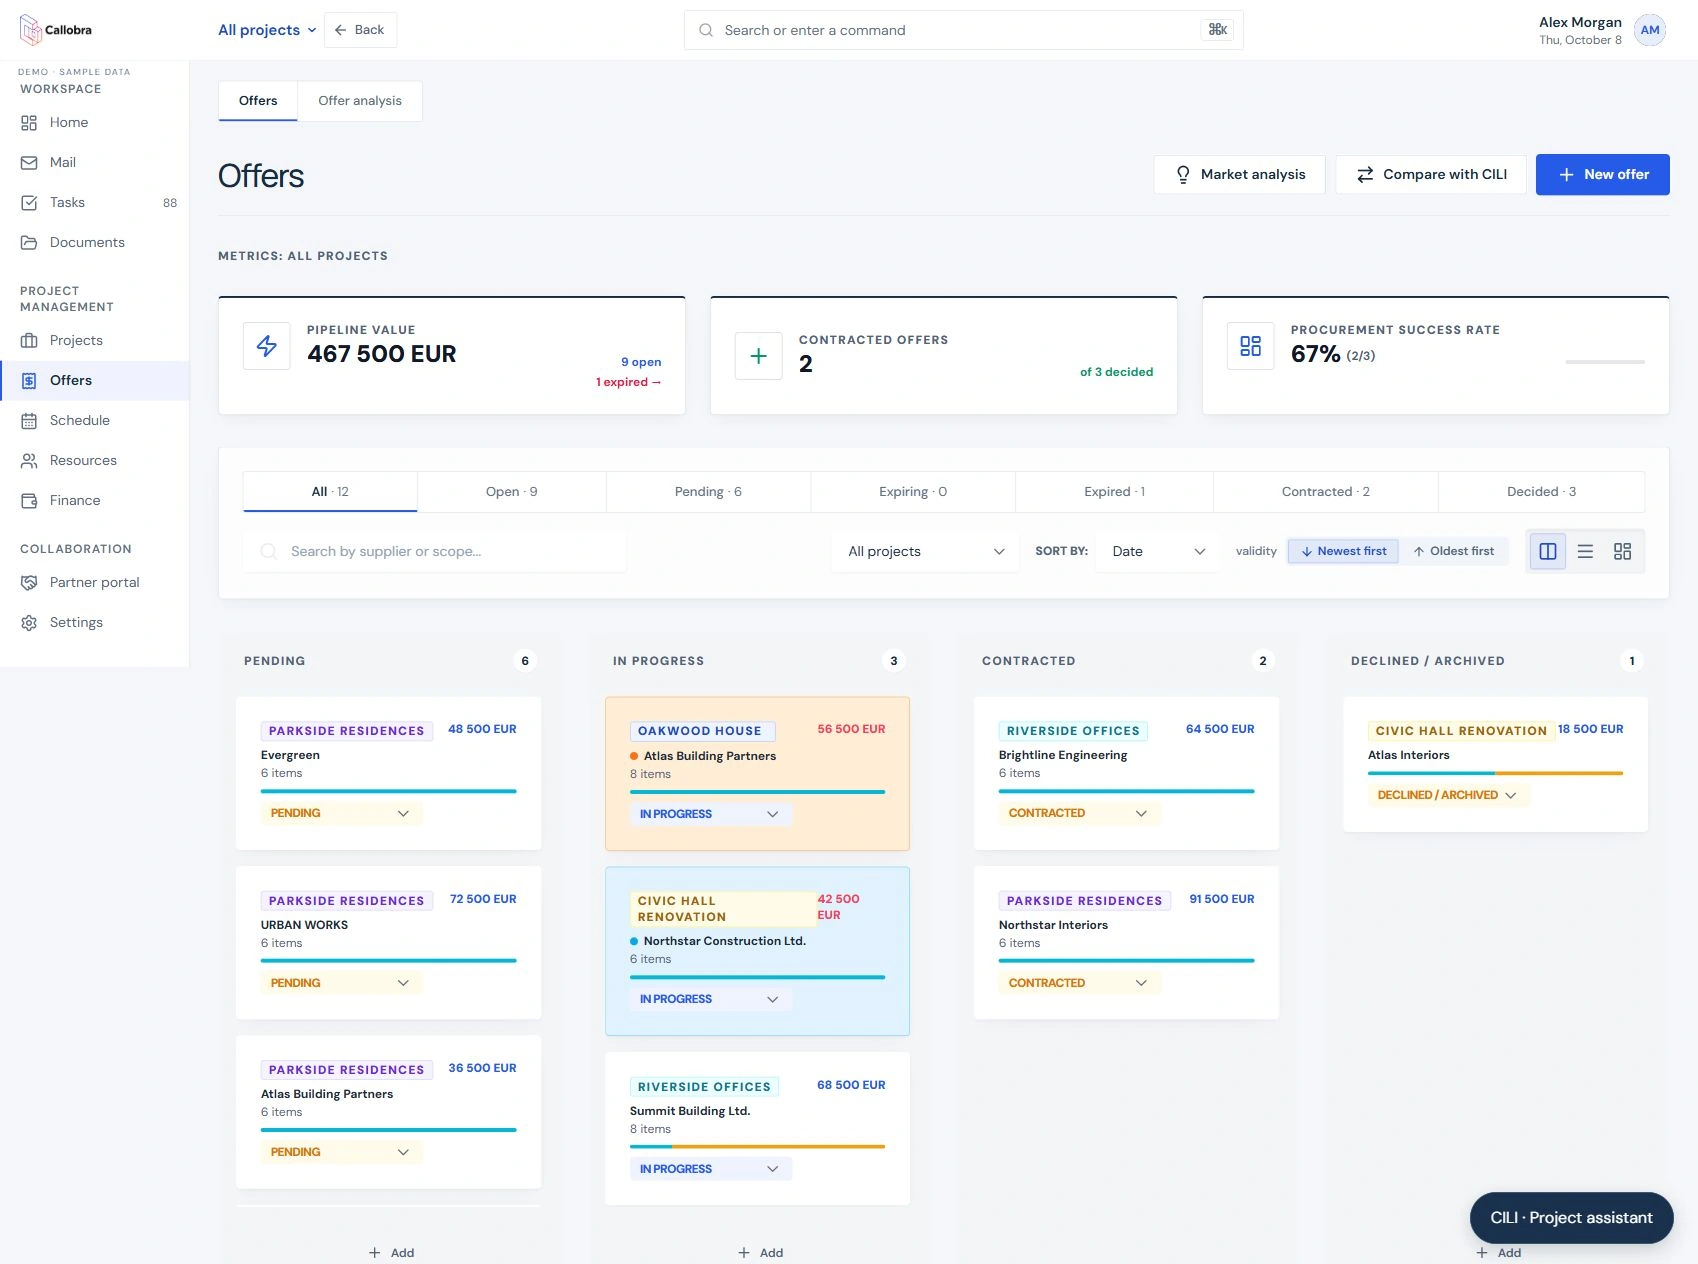Sort by Oldest first

click(1453, 551)
